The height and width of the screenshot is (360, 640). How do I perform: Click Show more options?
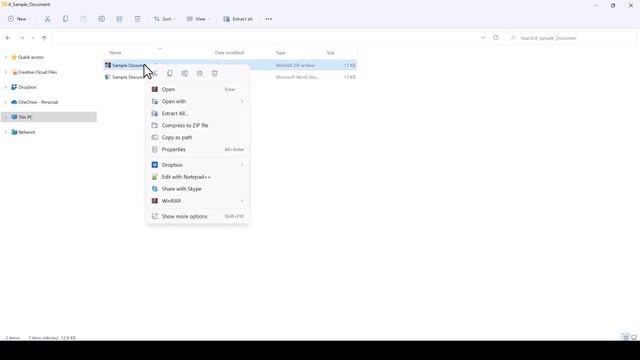pyautogui.click(x=198, y=216)
